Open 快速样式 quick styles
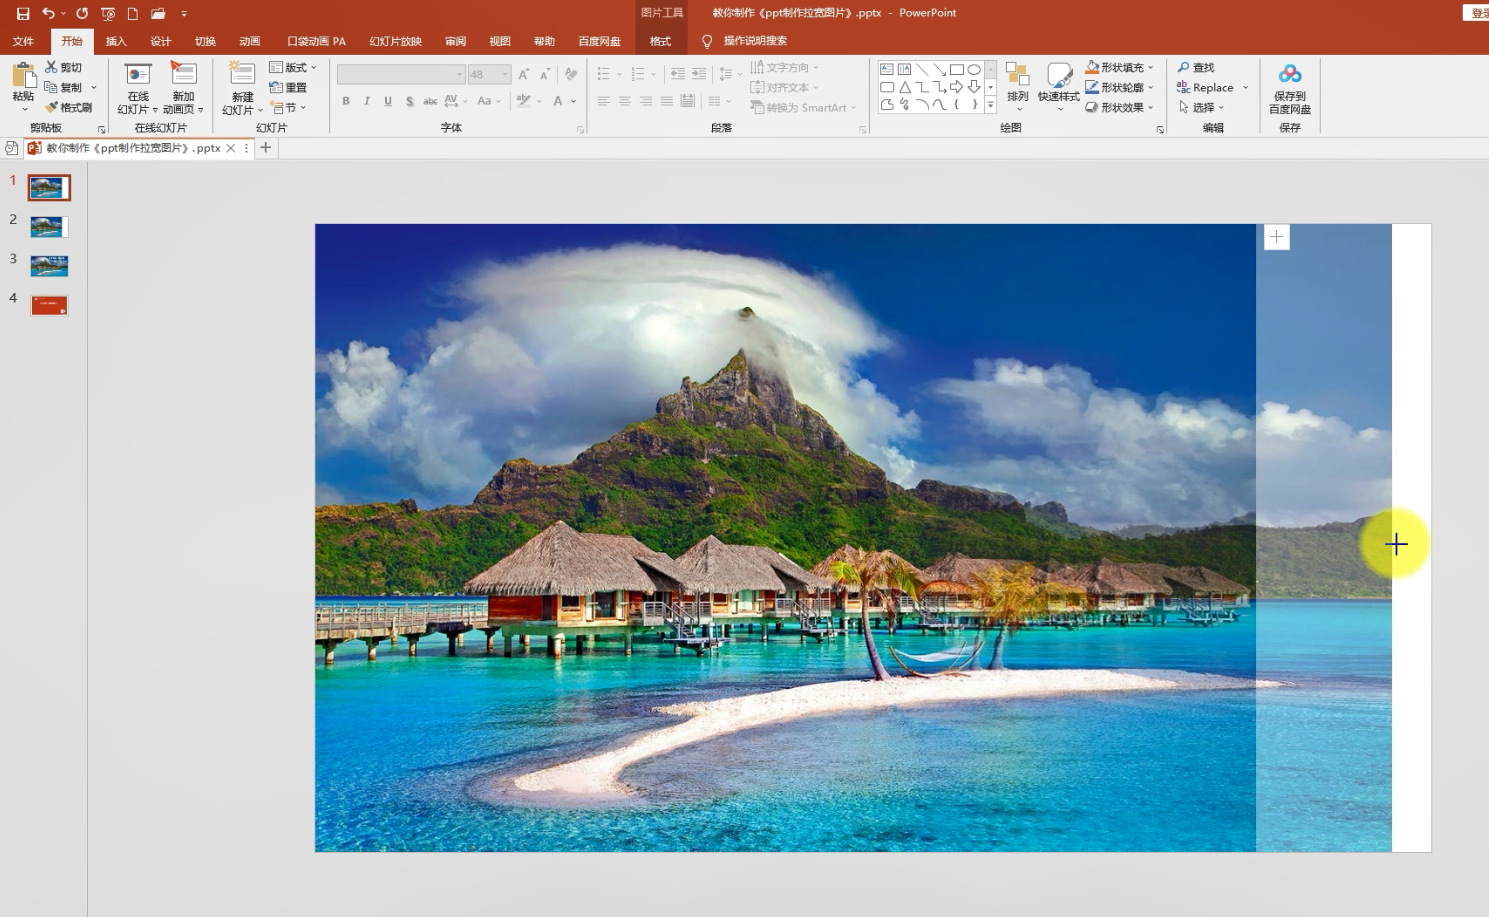The height and width of the screenshot is (917, 1489). click(1059, 85)
